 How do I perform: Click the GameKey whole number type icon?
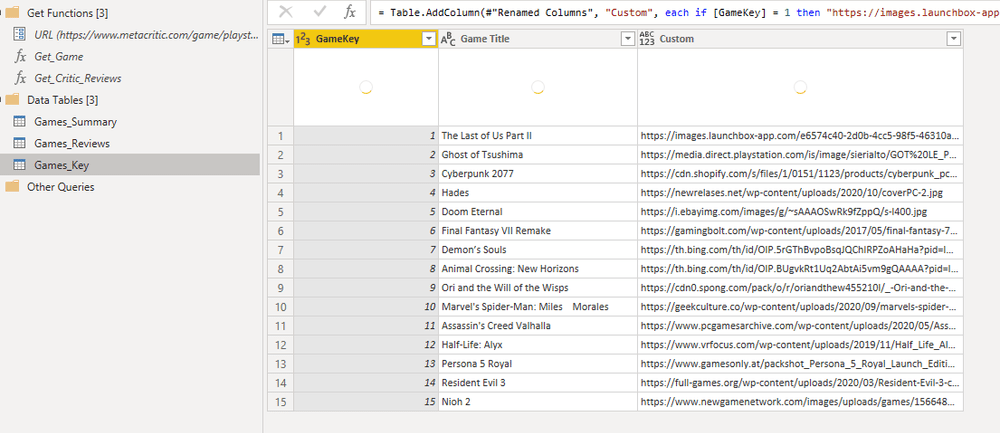point(304,39)
